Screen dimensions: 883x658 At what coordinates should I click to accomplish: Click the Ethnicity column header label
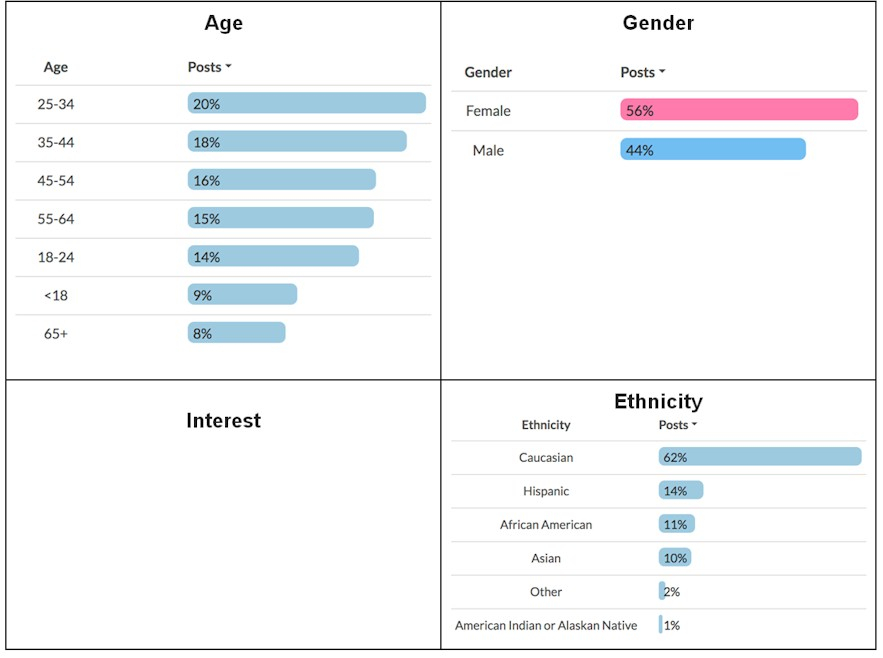click(546, 425)
